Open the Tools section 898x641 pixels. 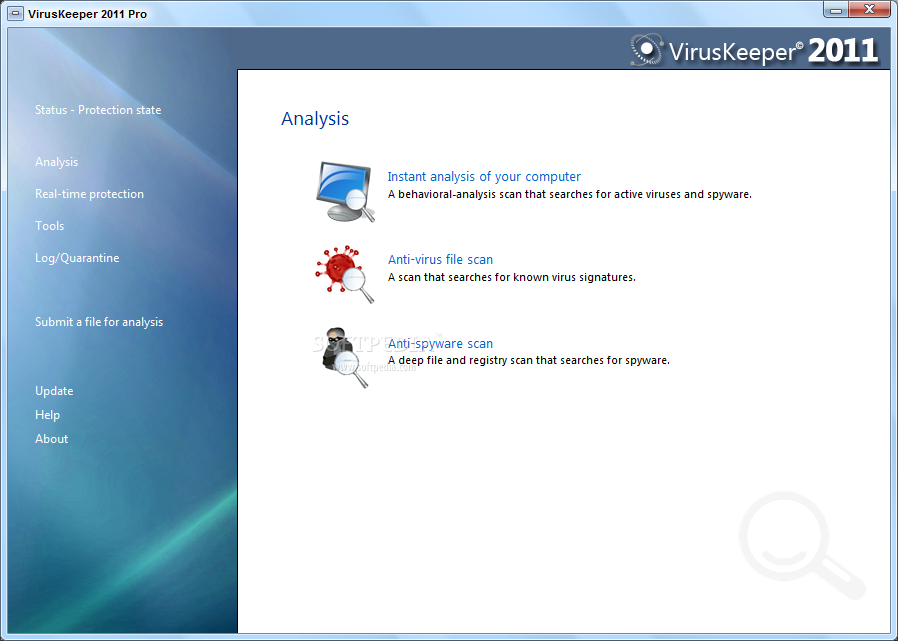pyautogui.click(x=50, y=226)
